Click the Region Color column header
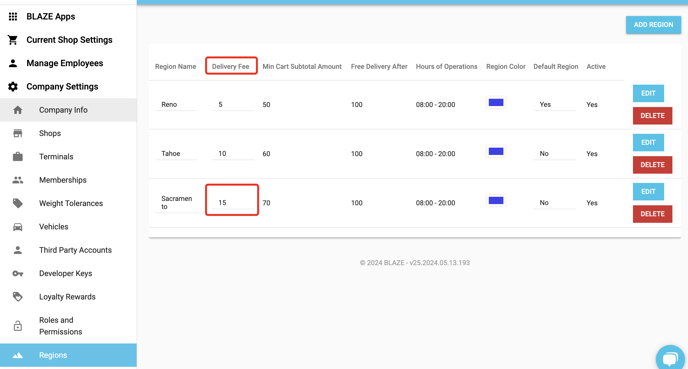 pos(505,67)
